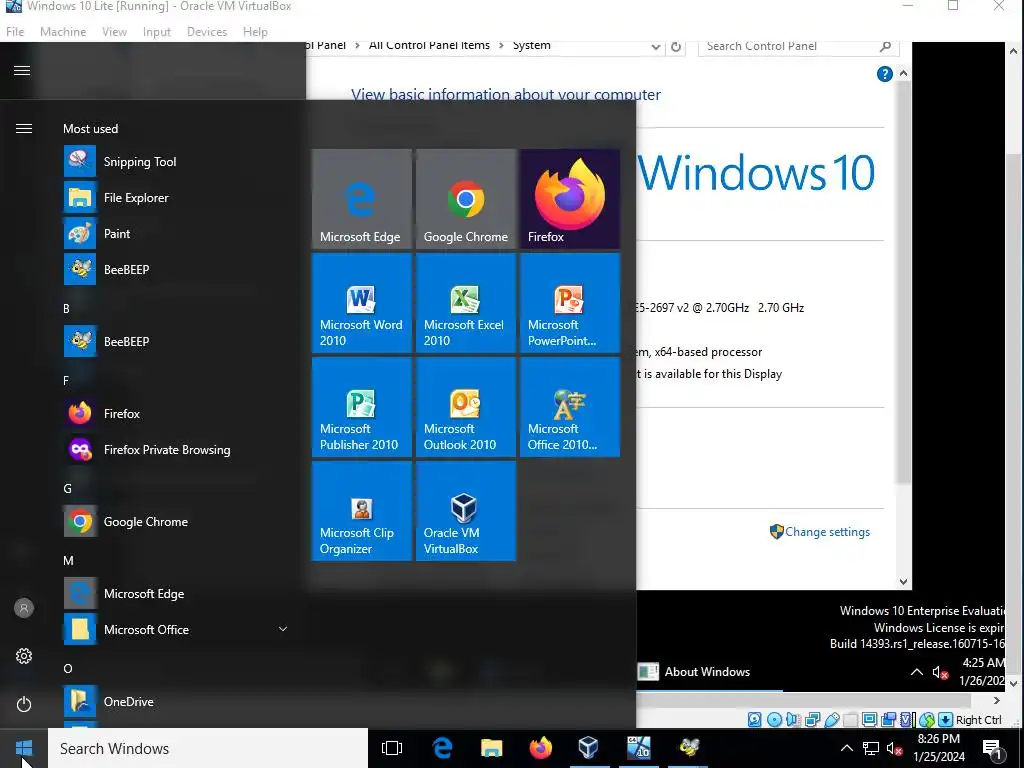This screenshot has height=768, width=1024.
Task: Click the VirtualBox horizontal scrollbar right arrow
Action: click(x=997, y=700)
